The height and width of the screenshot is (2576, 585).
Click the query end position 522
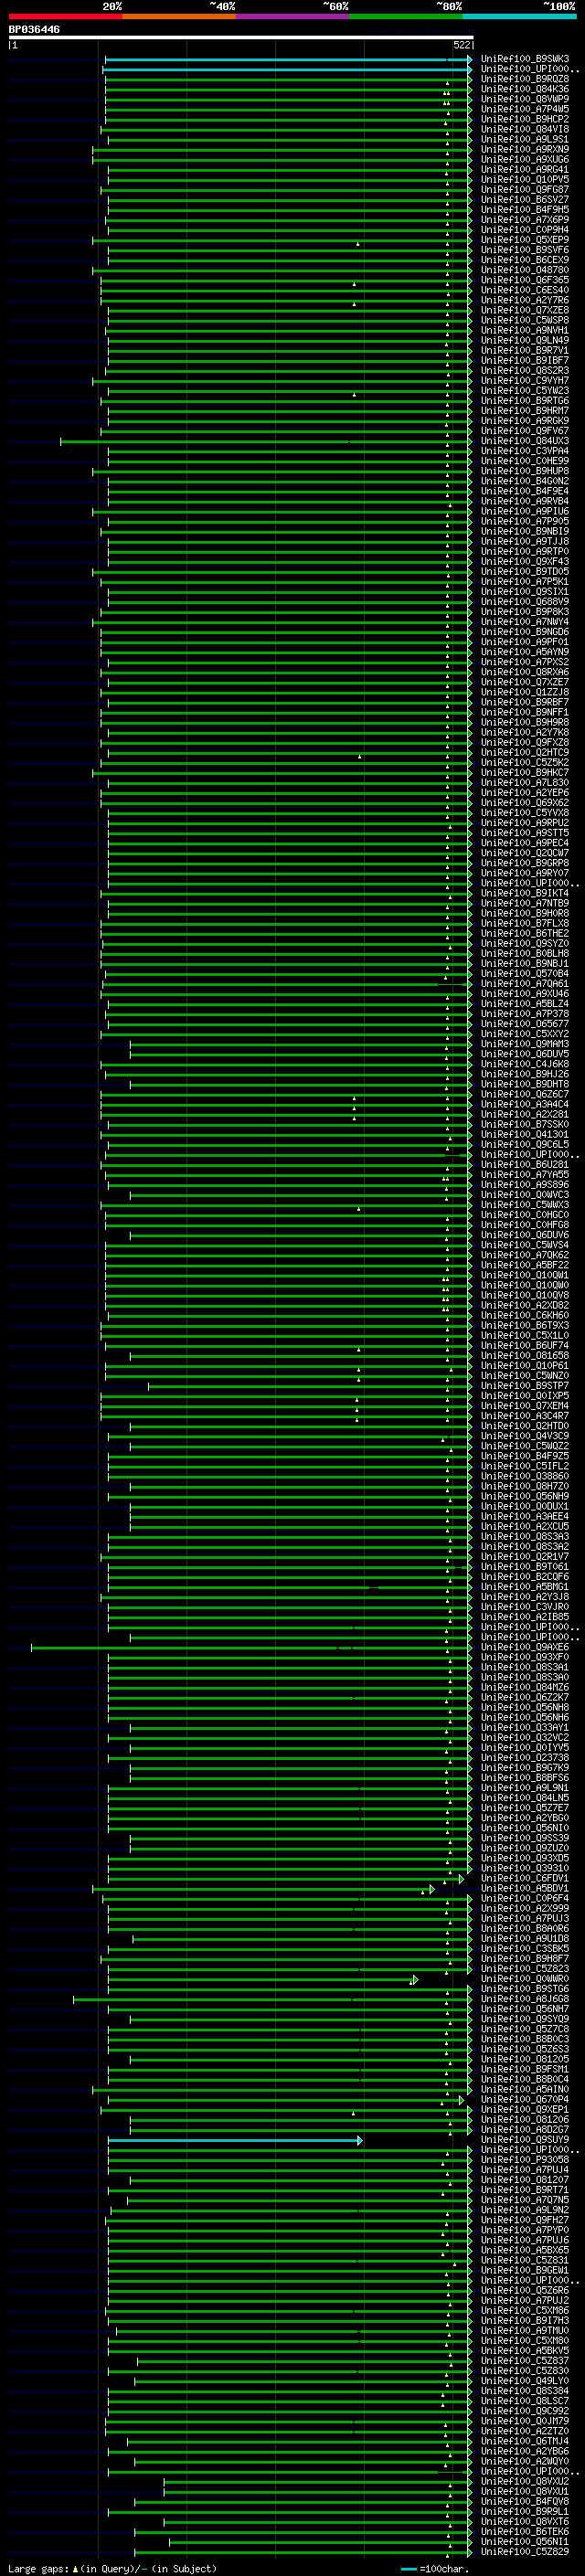click(461, 45)
